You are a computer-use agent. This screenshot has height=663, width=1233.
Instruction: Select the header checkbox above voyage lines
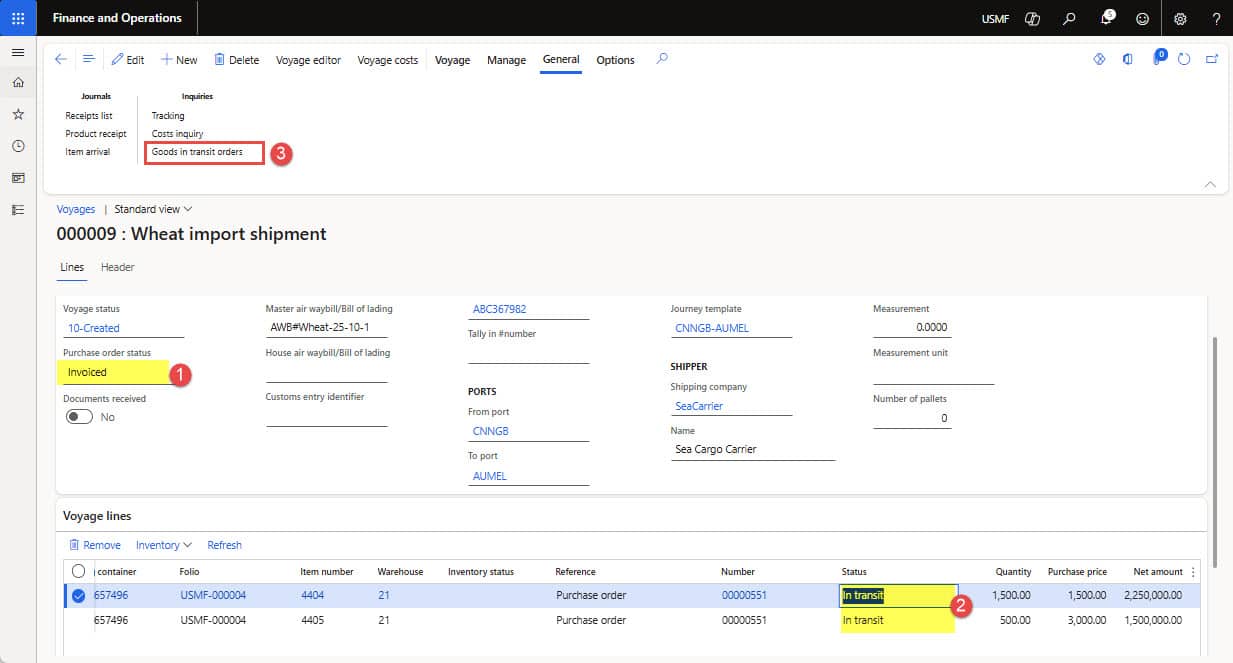tap(77, 571)
